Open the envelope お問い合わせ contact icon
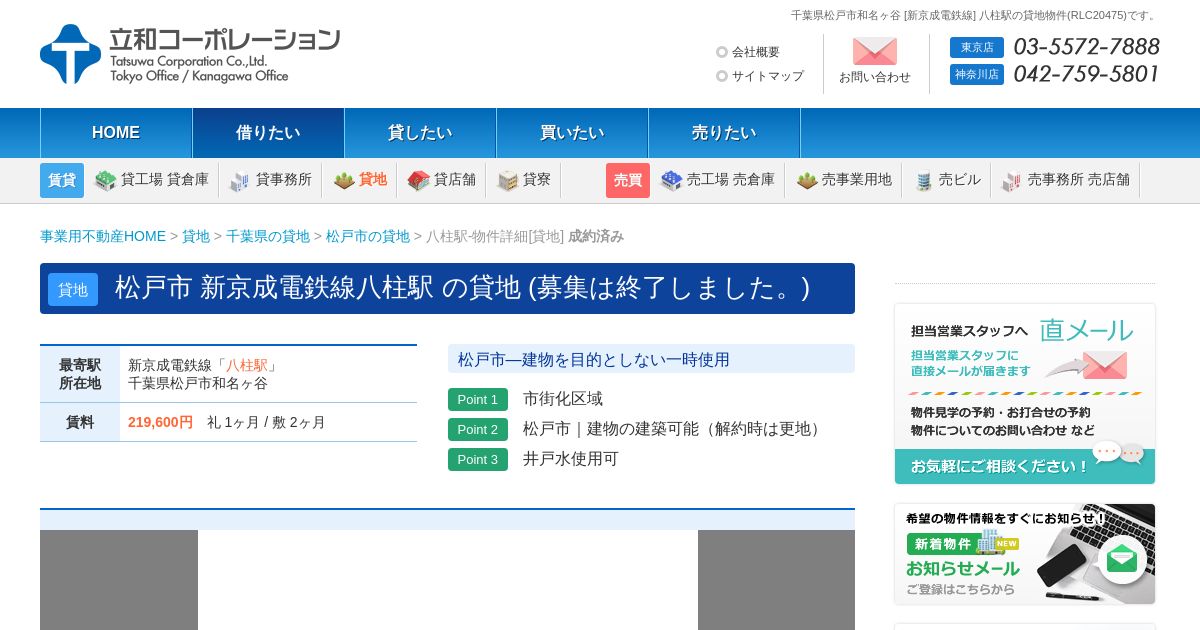The height and width of the screenshot is (630, 1200). coord(875,51)
